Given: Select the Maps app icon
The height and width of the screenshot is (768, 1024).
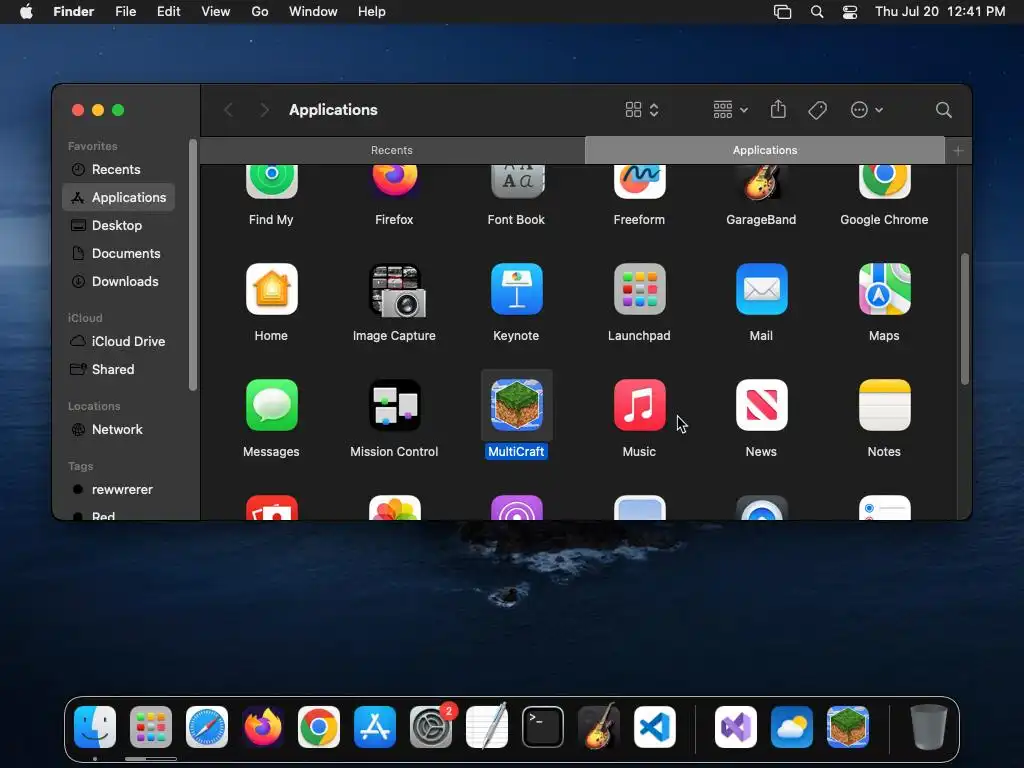Looking at the screenshot, I should [884, 289].
